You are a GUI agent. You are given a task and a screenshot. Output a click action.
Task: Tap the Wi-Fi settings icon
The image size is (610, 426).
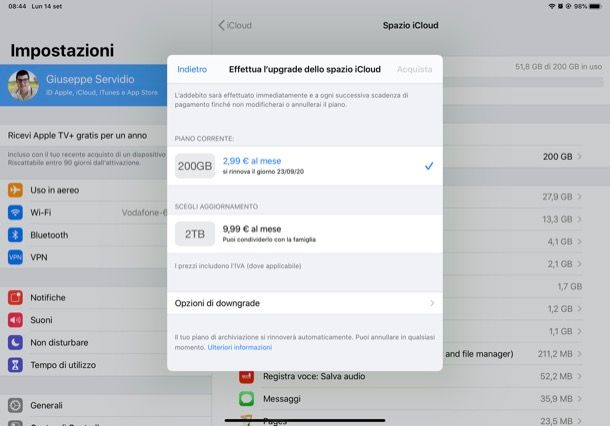15,212
